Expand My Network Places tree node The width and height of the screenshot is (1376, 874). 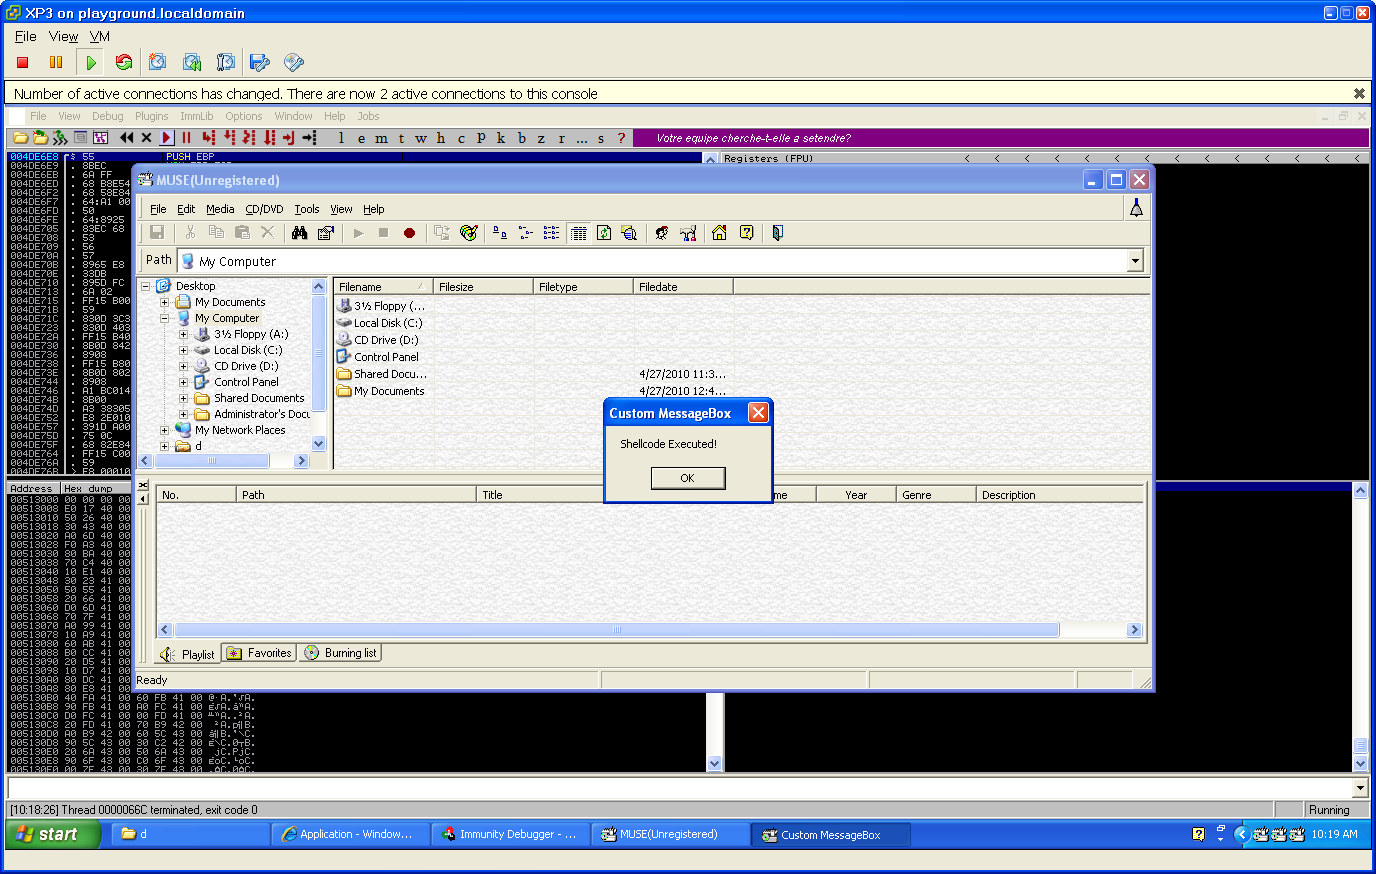point(164,430)
